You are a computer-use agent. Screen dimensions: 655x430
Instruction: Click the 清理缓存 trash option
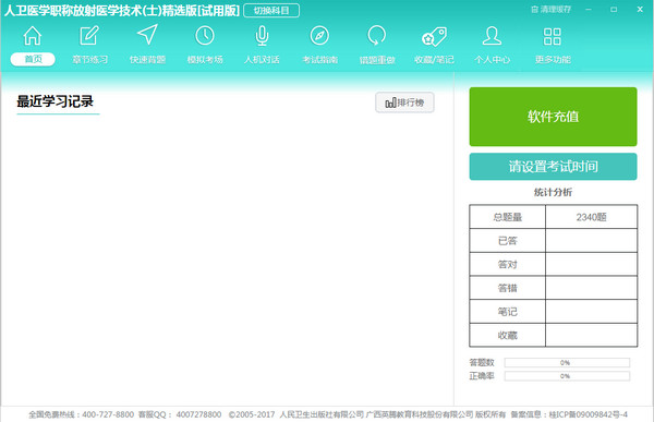point(551,9)
